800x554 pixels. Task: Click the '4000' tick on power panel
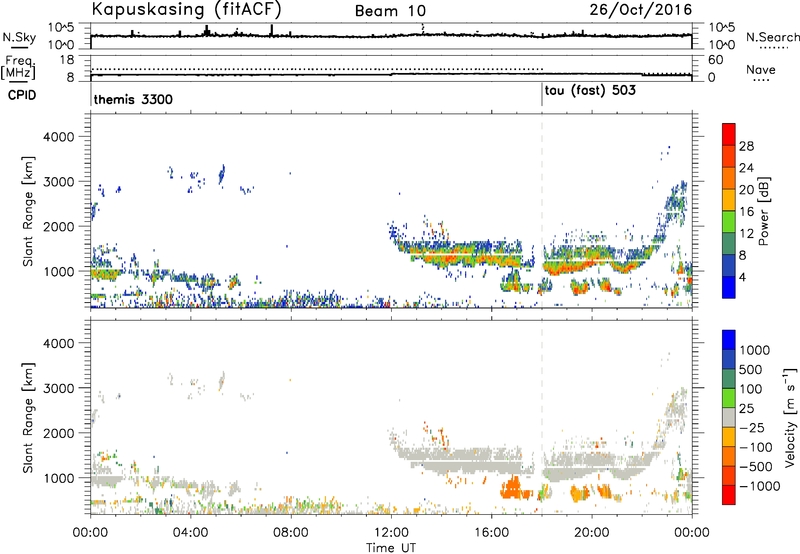[58, 137]
